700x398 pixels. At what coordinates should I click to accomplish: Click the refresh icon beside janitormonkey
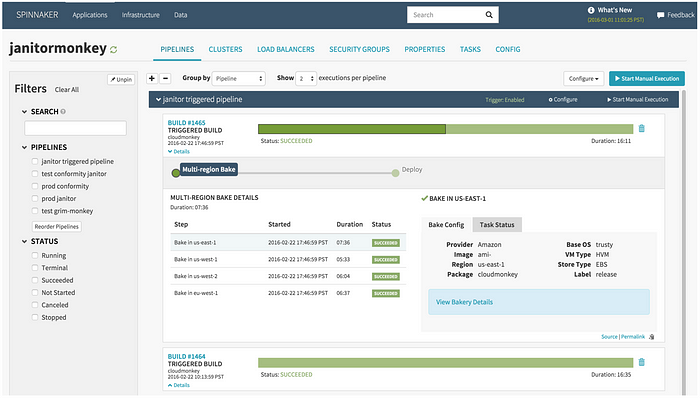point(113,50)
